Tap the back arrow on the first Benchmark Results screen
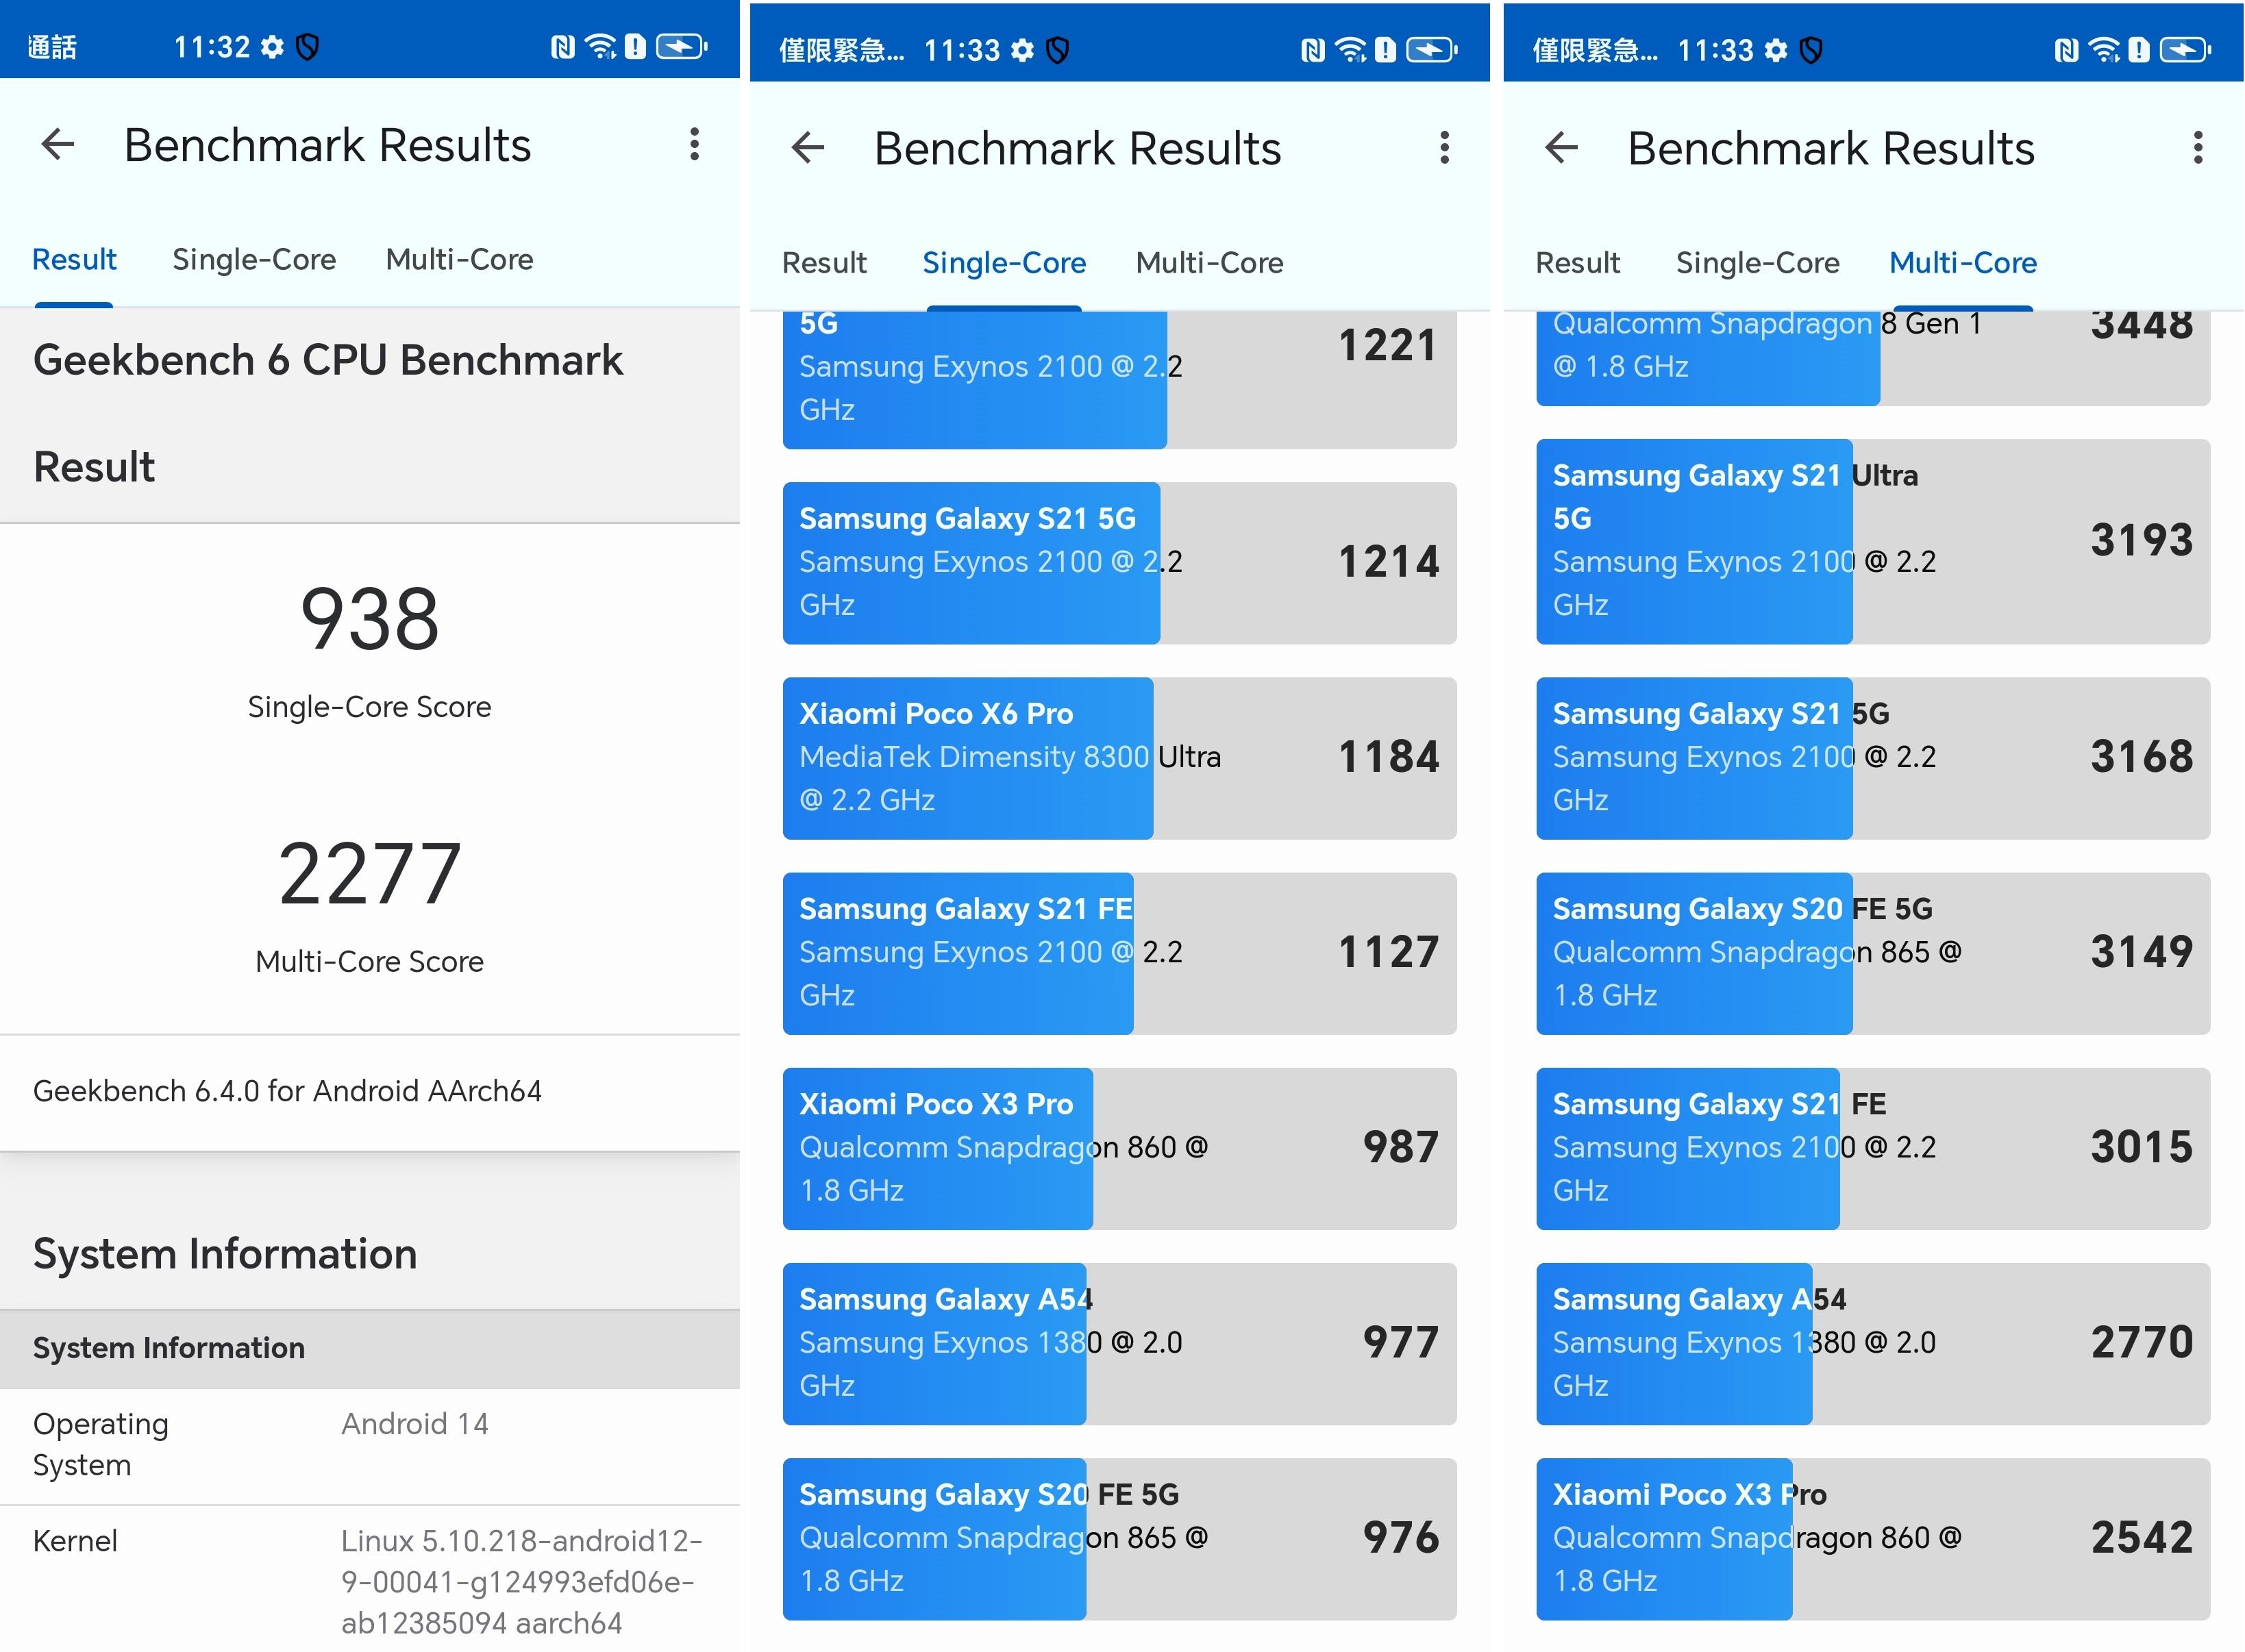The width and height of the screenshot is (2245, 1652). point(57,145)
